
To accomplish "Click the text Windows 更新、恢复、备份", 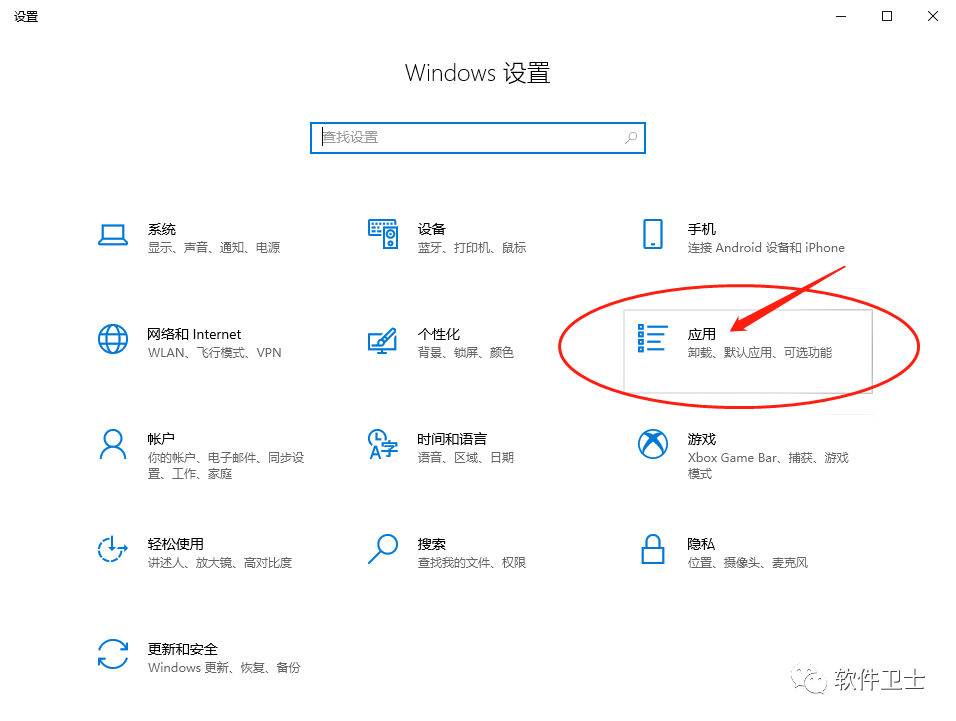I will pos(224,667).
